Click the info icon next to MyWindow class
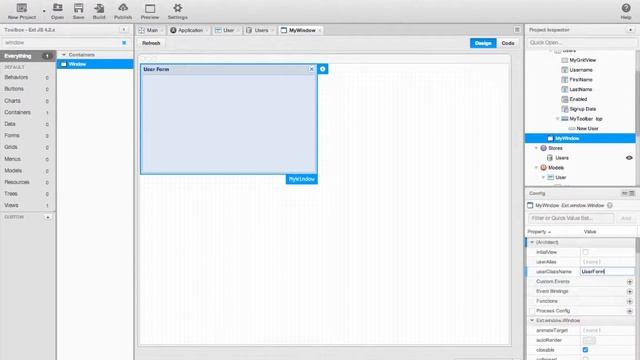 click(610, 205)
